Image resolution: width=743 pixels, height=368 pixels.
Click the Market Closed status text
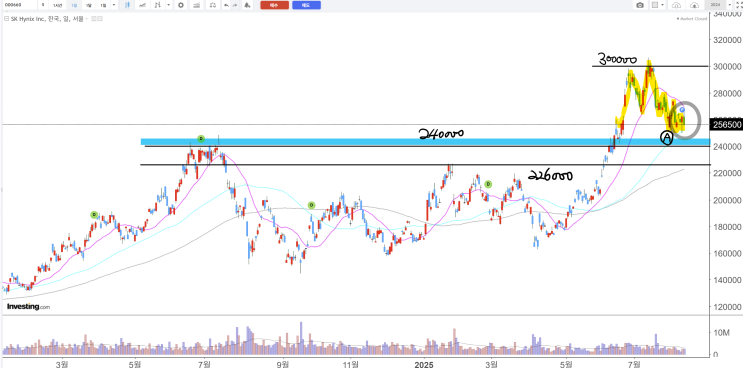point(692,18)
